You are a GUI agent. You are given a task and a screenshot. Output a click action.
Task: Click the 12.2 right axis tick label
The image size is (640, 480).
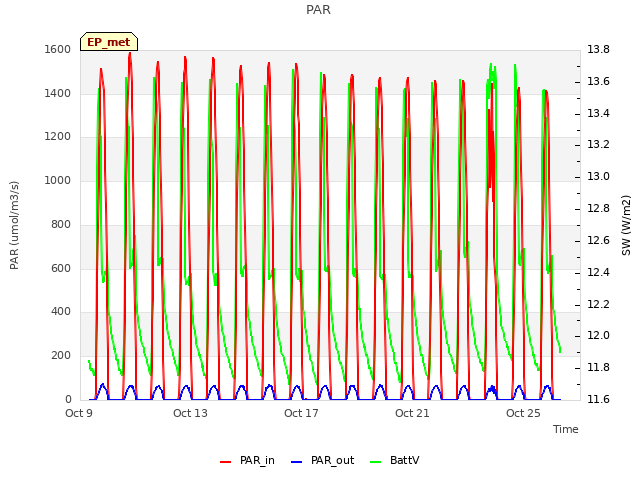(x=598, y=304)
